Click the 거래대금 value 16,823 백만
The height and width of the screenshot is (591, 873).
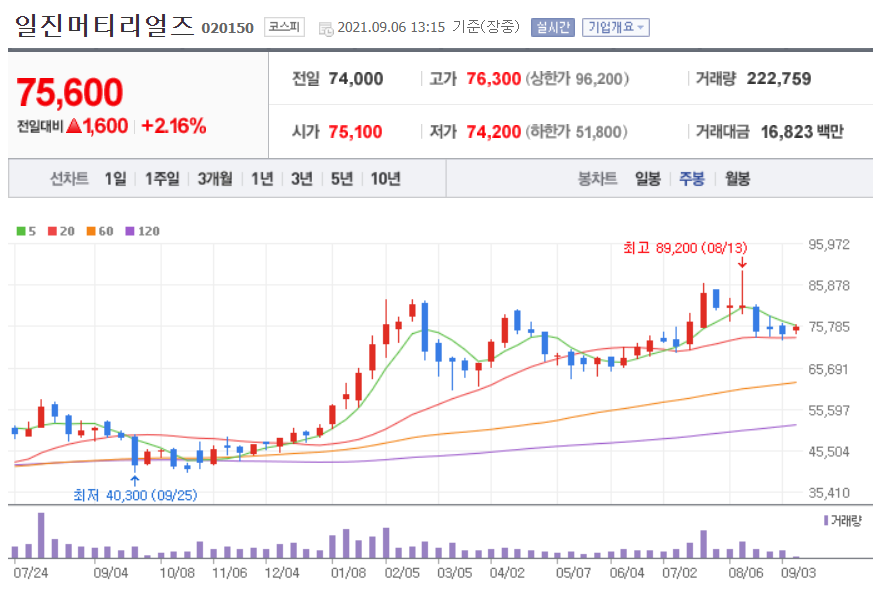click(802, 132)
